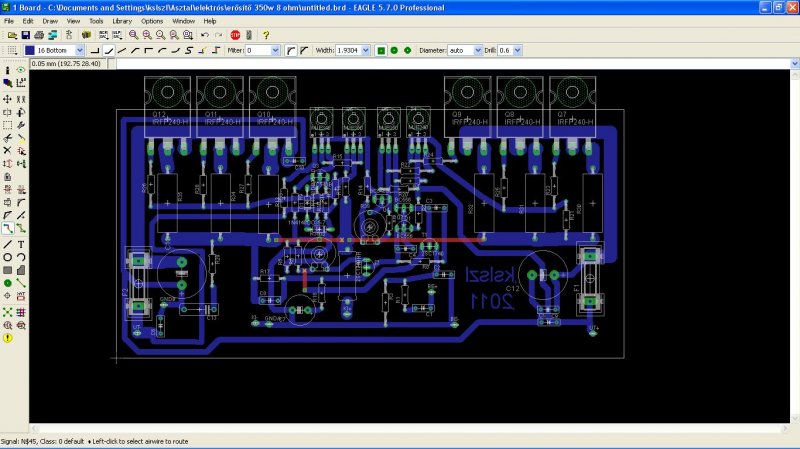Screen dimensions: 800x449
Task: Select the 45-degree wire bend style
Action: point(108,50)
